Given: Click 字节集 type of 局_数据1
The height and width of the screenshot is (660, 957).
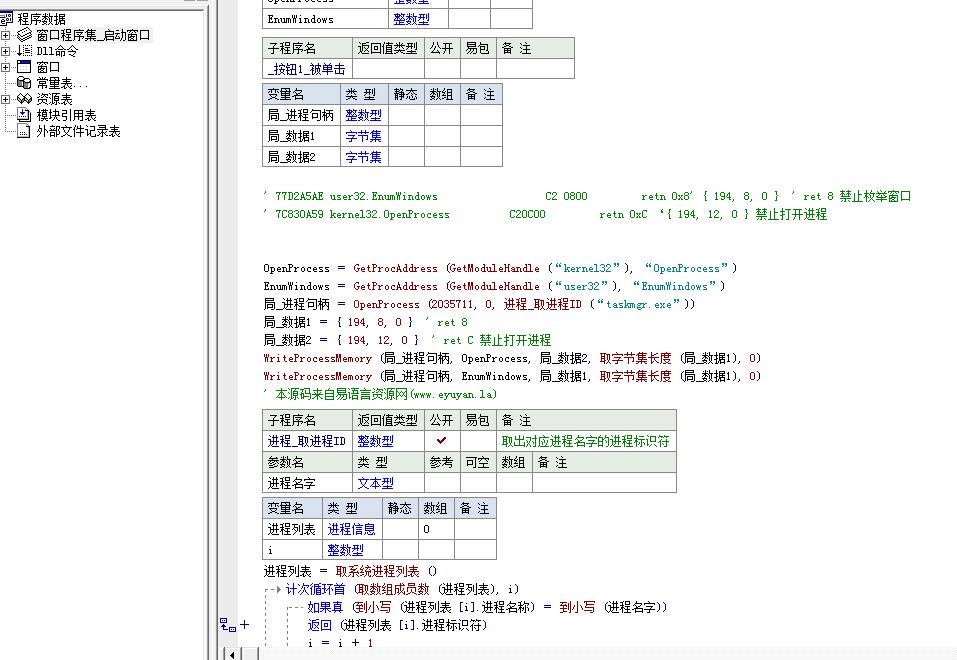Looking at the screenshot, I should [364, 136].
